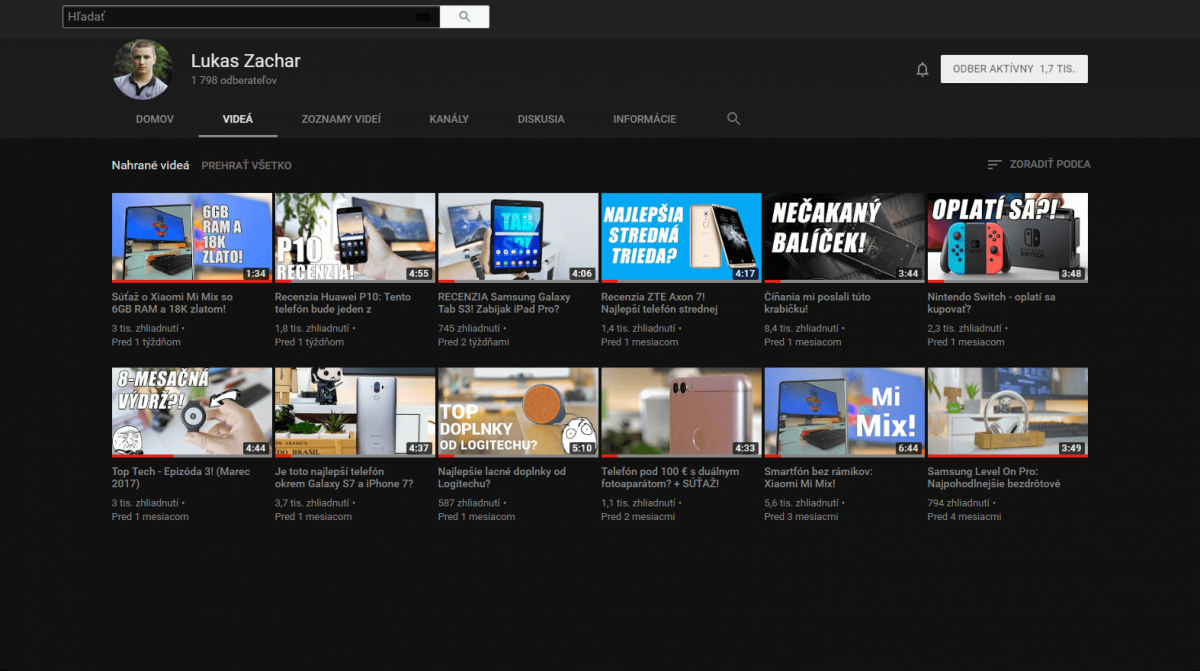Open the channel search magnifier icon
This screenshot has height=671, width=1200.
click(733, 119)
